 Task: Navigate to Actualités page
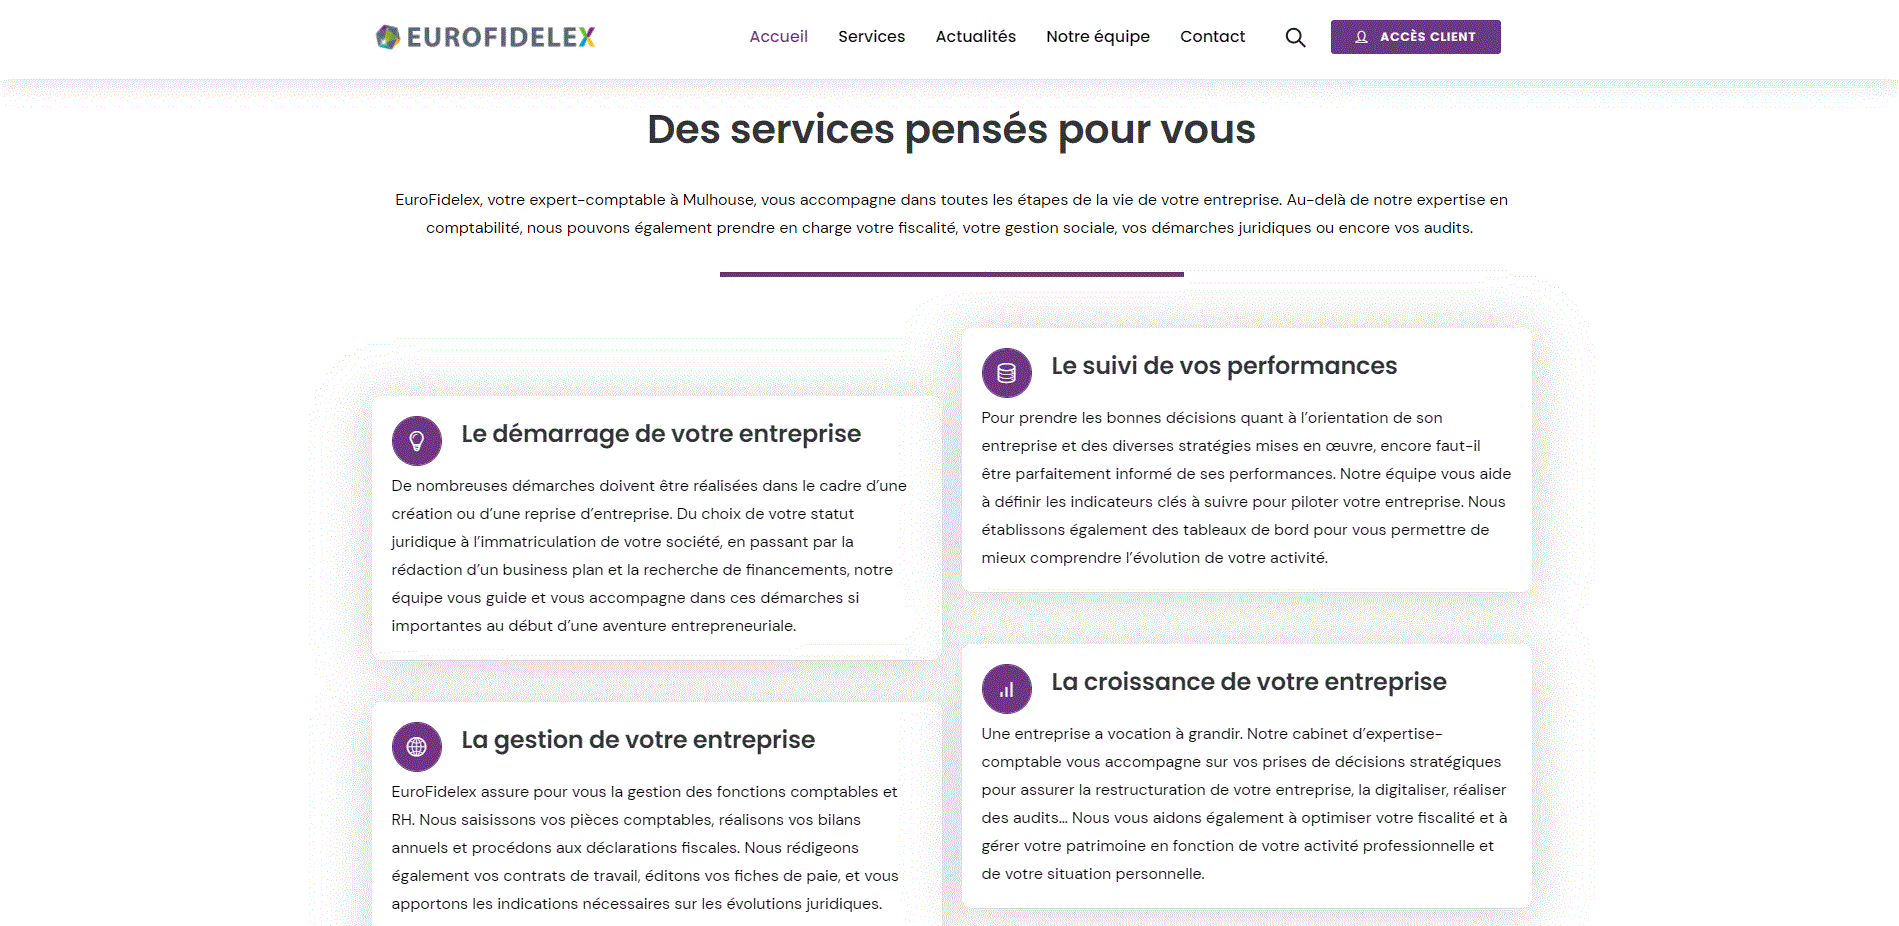click(x=975, y=37)
